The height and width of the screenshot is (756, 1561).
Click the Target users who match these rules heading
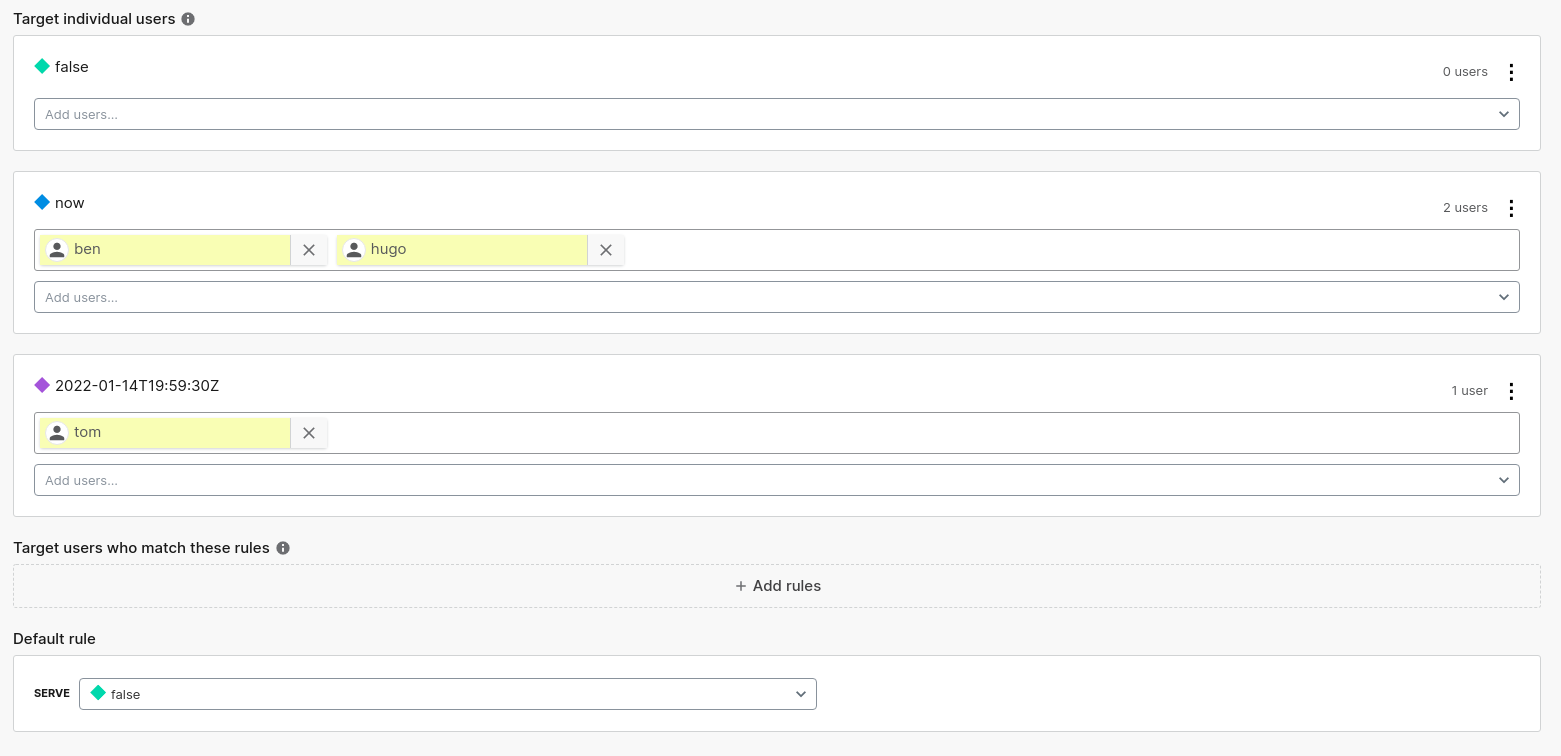[x=141, y=548]
